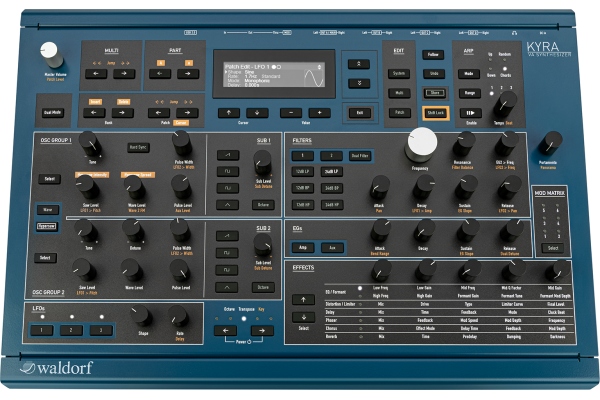Select the Wave oscillator mode button

tap(47, 210)
